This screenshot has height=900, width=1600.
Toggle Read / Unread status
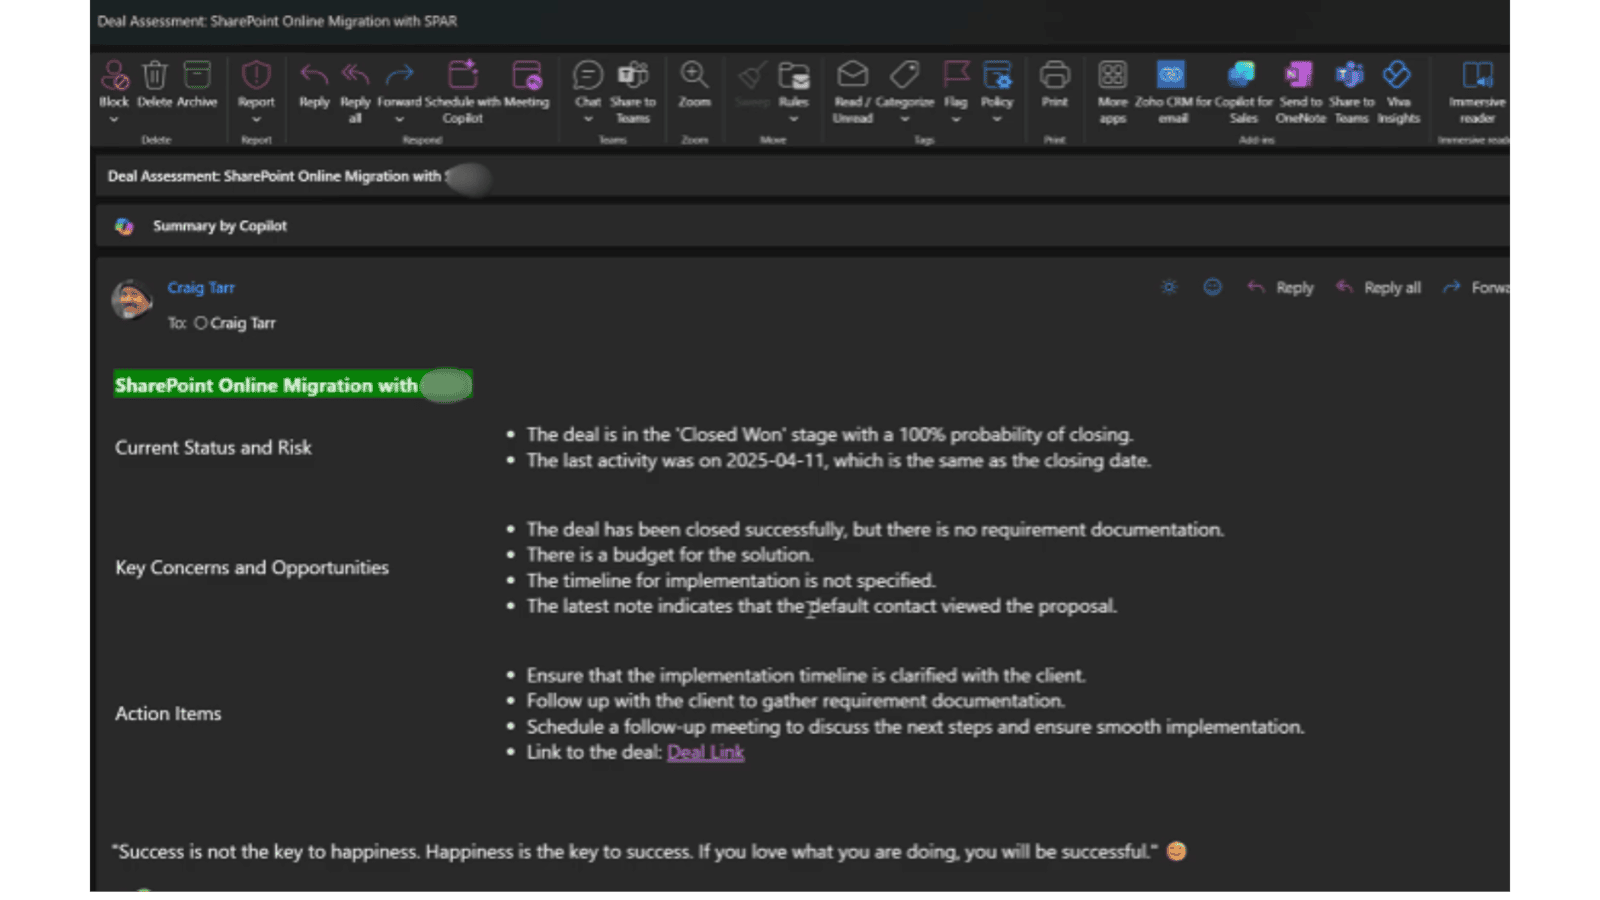point(852,77)
